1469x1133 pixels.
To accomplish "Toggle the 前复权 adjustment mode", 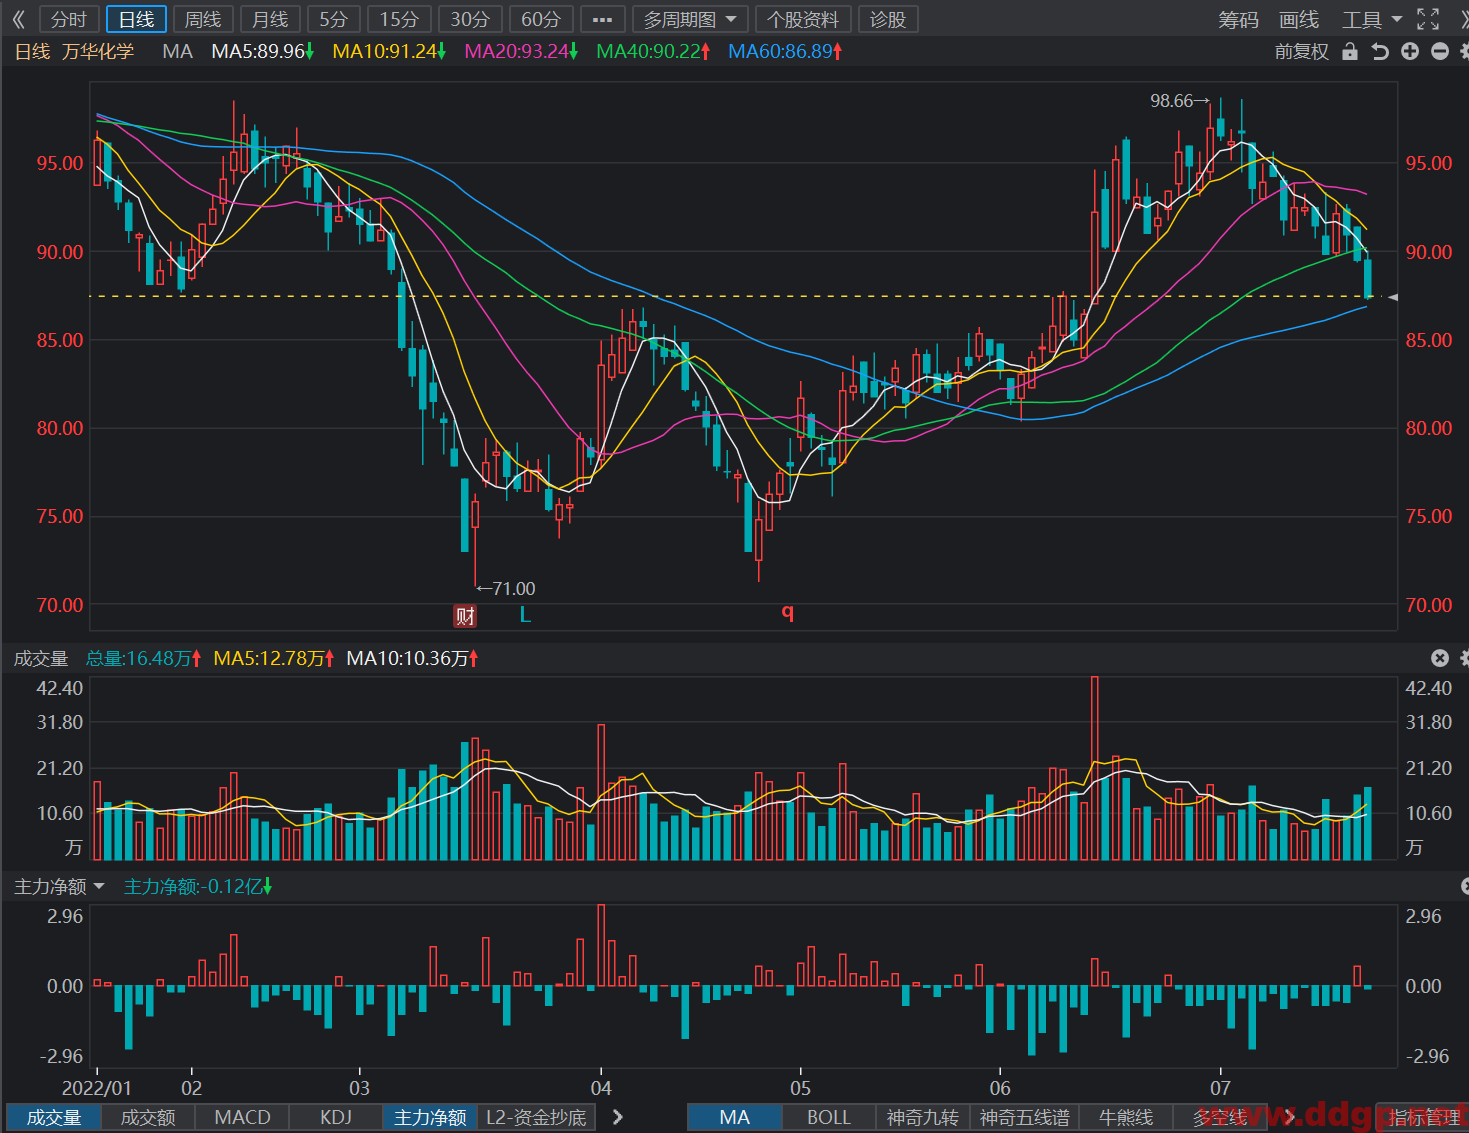I will (1301, 51).
